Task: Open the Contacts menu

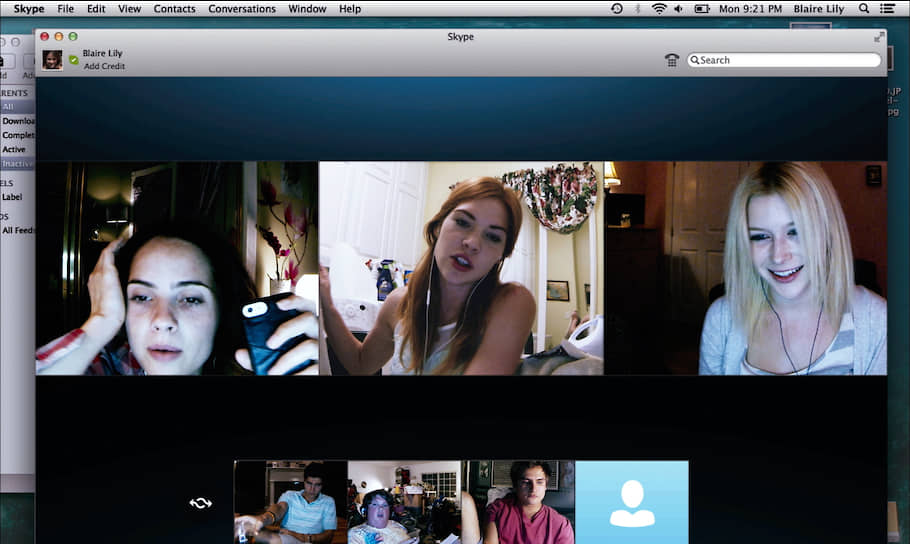Action: point(174,9)
